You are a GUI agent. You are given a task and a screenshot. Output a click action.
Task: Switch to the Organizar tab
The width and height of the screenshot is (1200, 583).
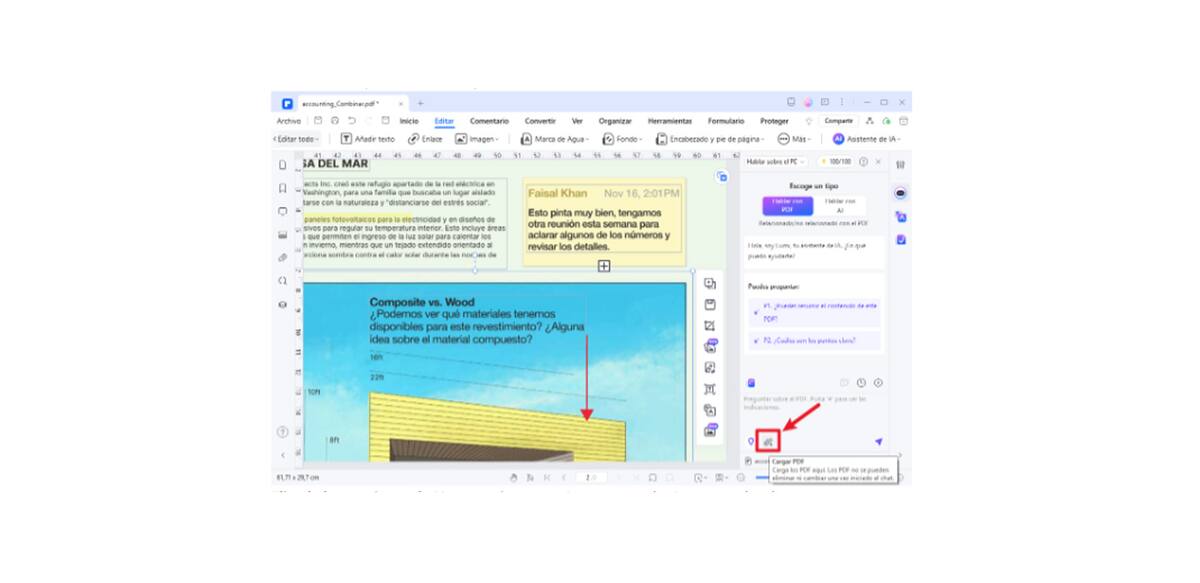coord(615,121)
